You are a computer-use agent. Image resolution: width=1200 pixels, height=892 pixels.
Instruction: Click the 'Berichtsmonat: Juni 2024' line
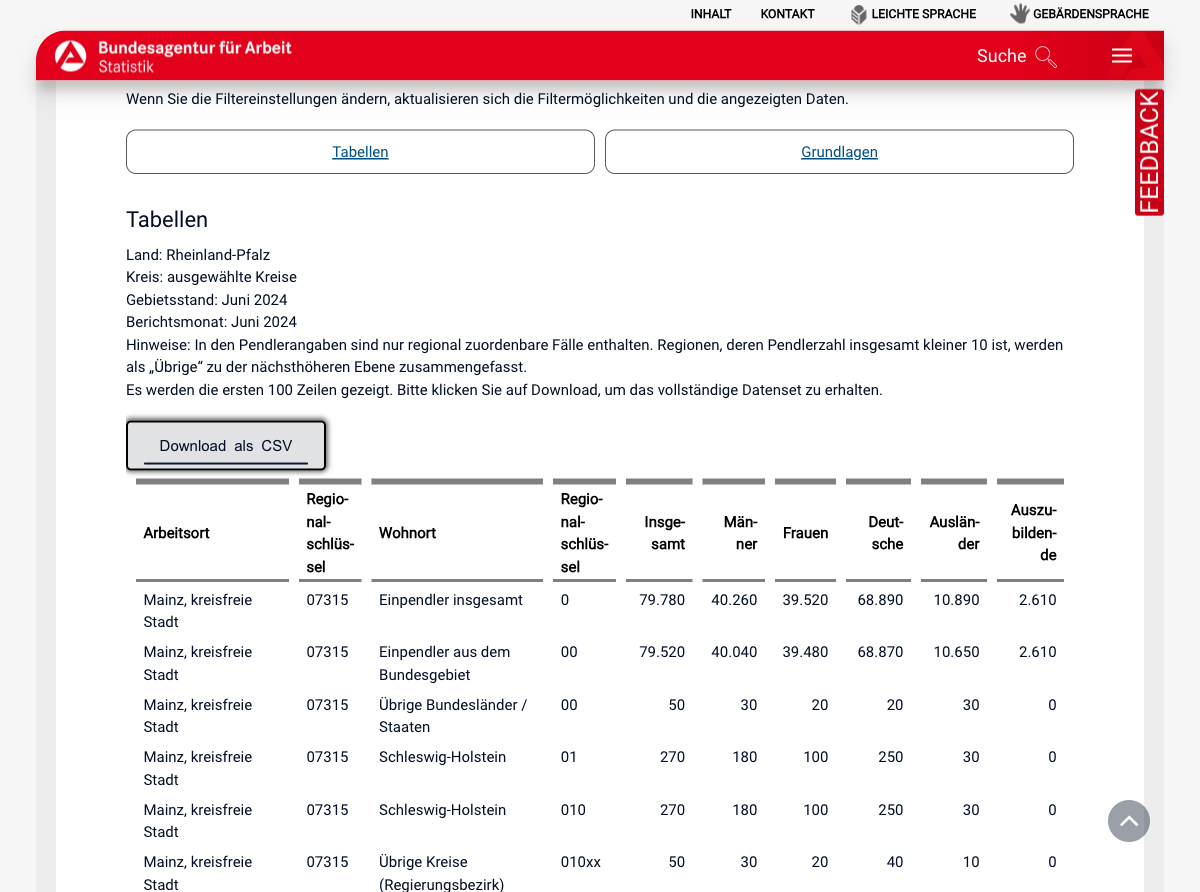pos(211,322)
